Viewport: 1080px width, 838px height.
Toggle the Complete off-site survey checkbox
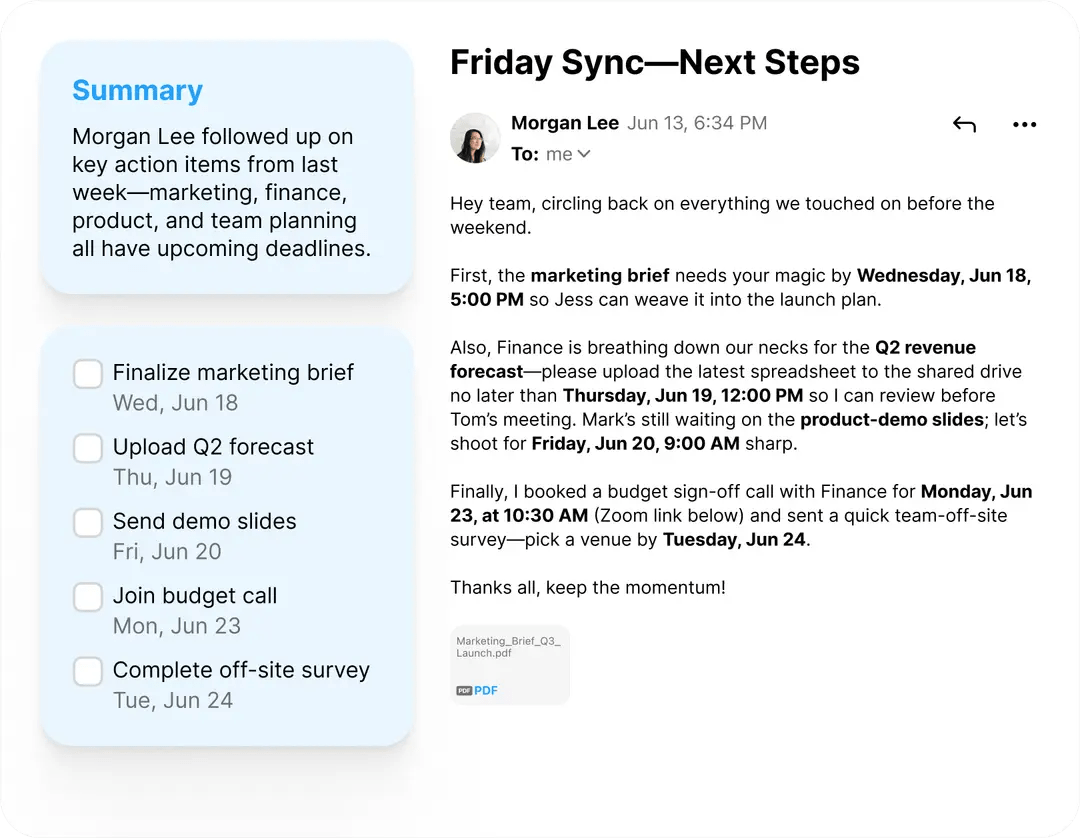pos(88,671)
